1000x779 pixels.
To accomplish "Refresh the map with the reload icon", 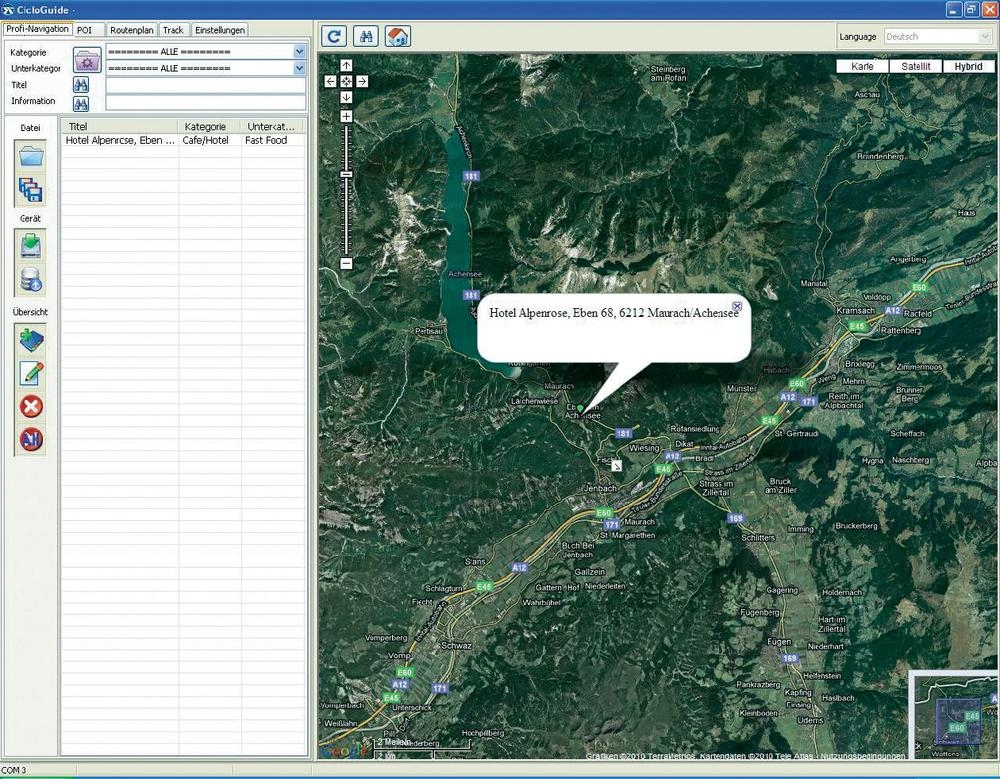I will click(x=334, y=36).
